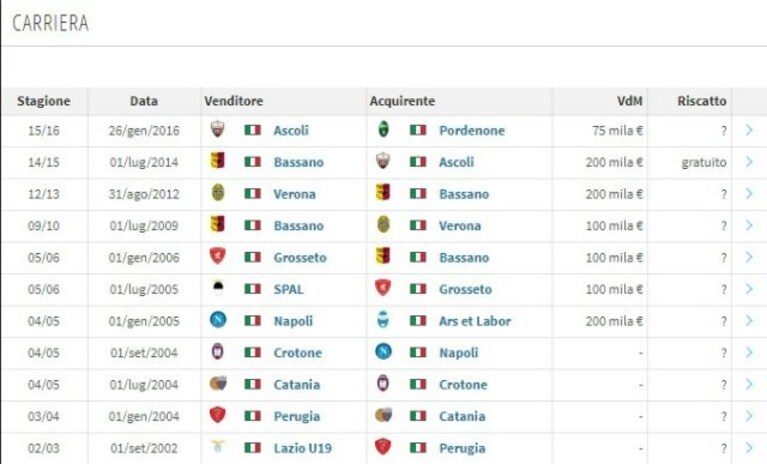Expand arrow for 02/03 Perugia transfer row
767x464 pixels.
pos(749,448)
